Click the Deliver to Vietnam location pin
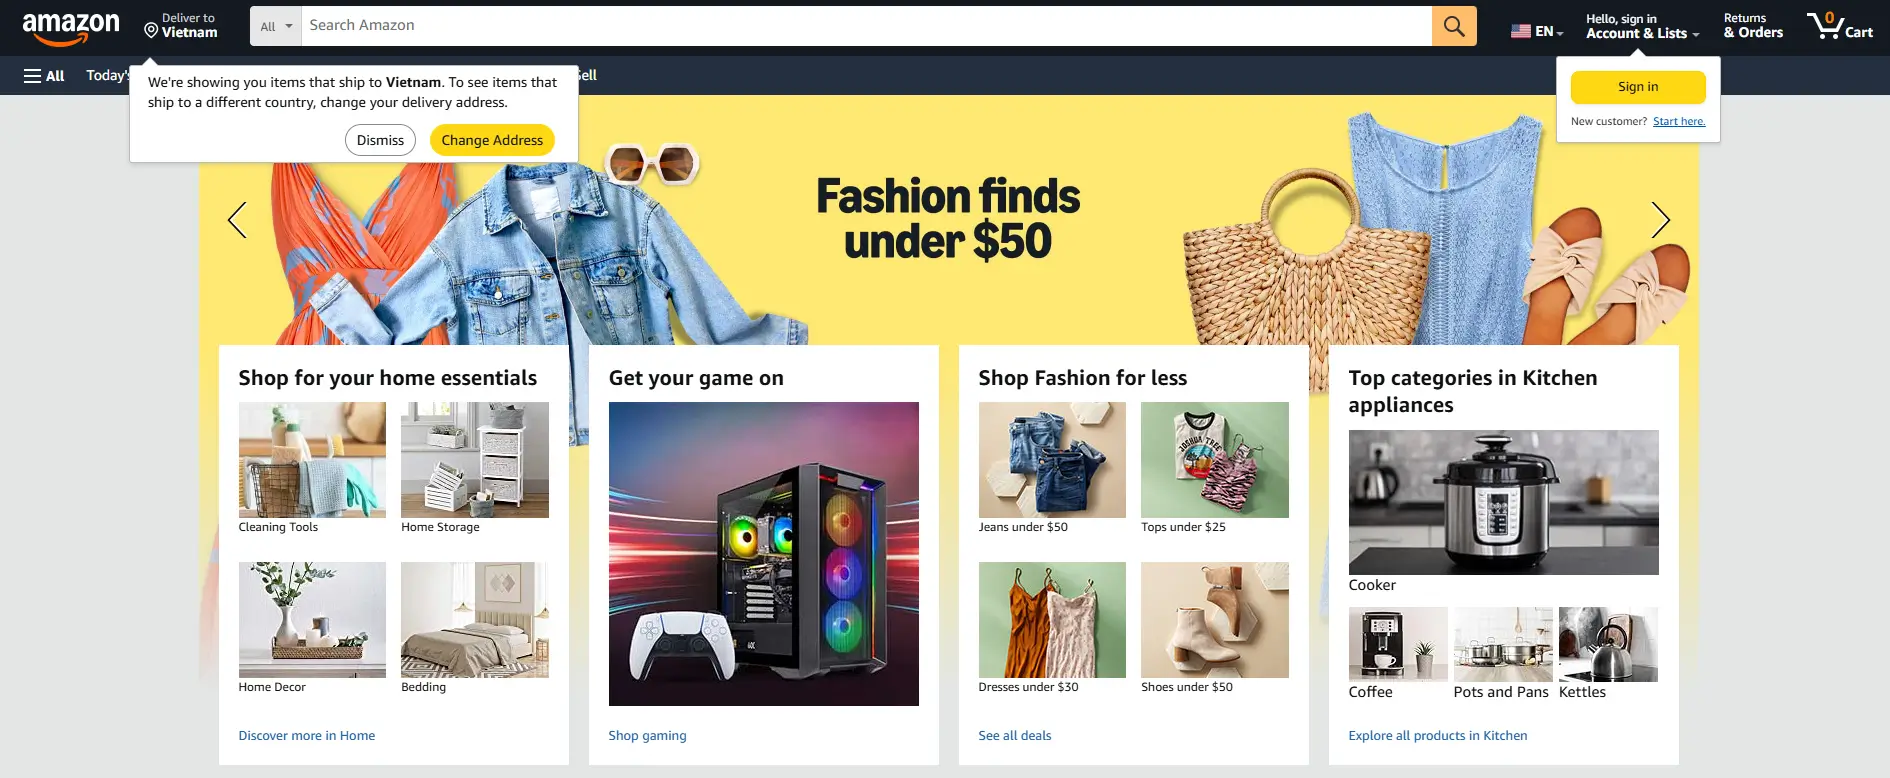Screen dimensions: 1890x778 point(151,31)
